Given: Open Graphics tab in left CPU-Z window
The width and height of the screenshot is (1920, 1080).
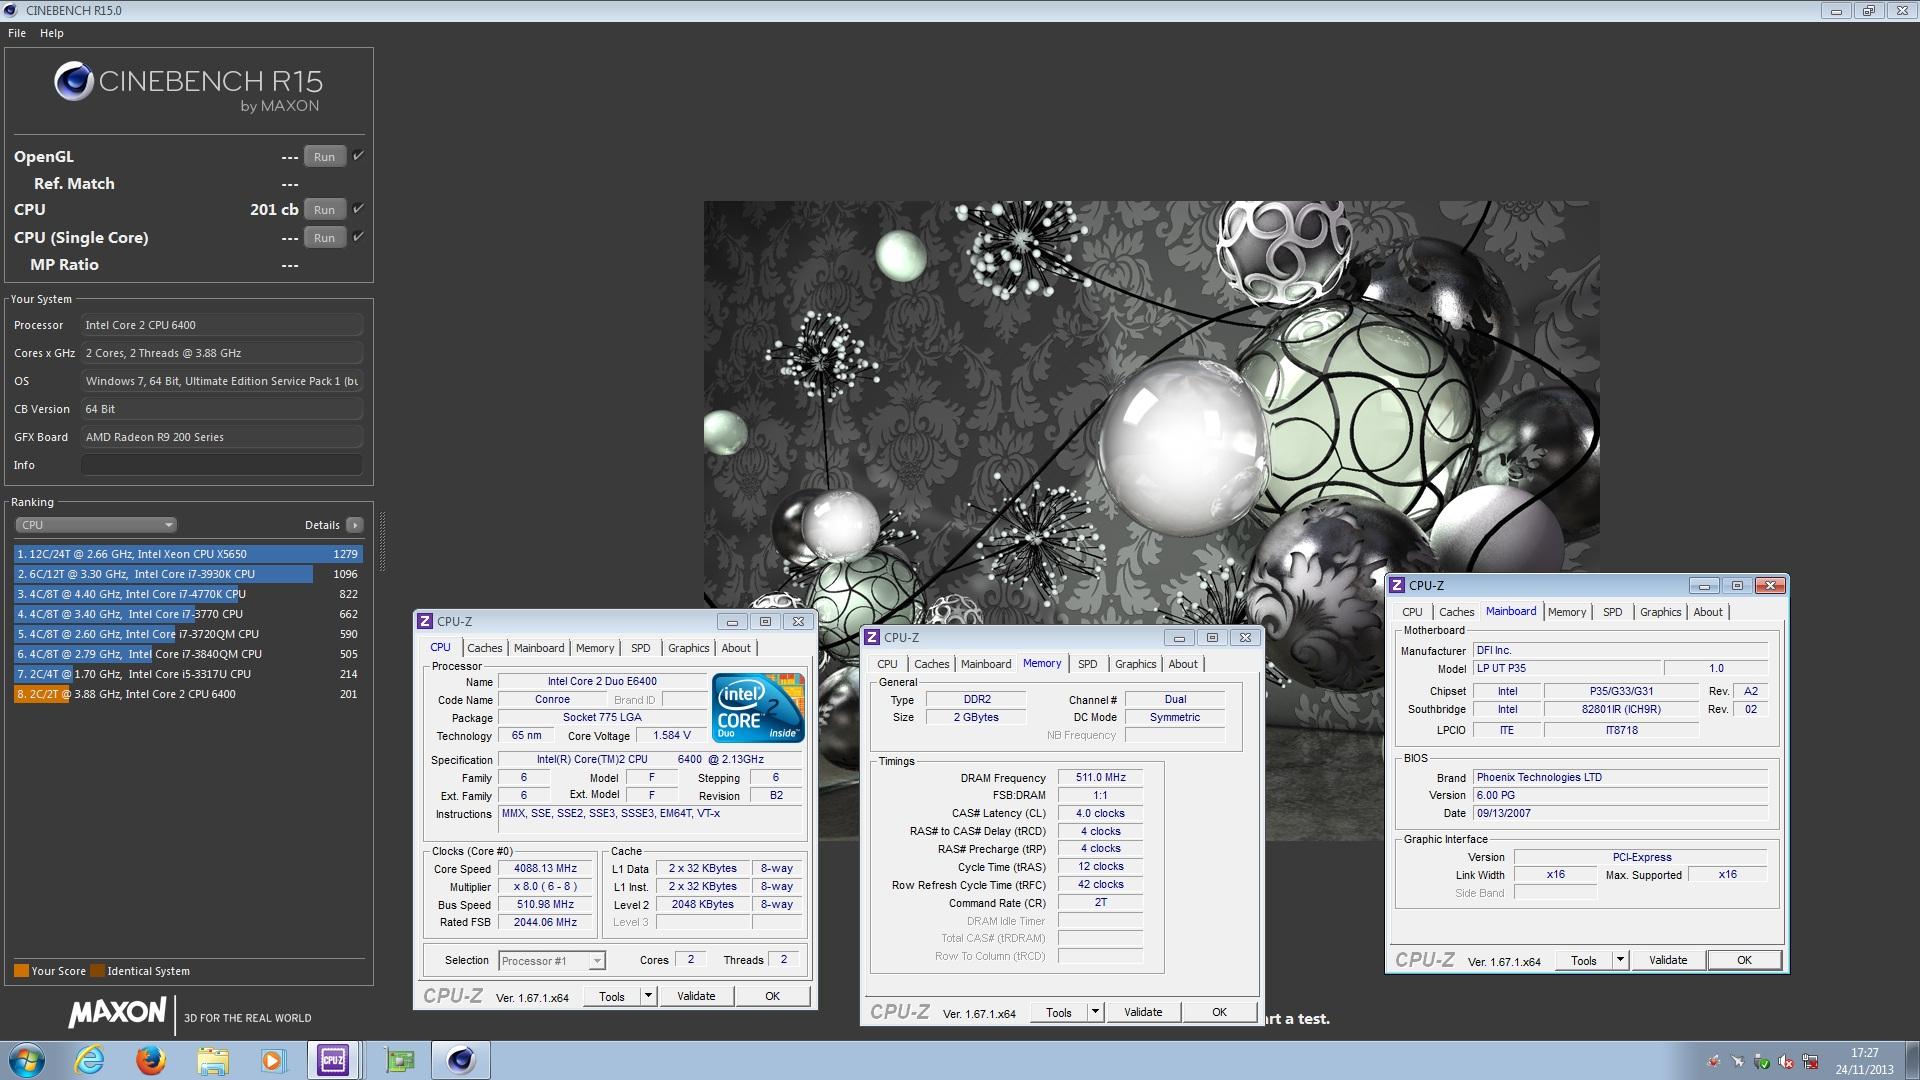Looking at the screenshot, I should pyautogui.click(x=689, y=648).
